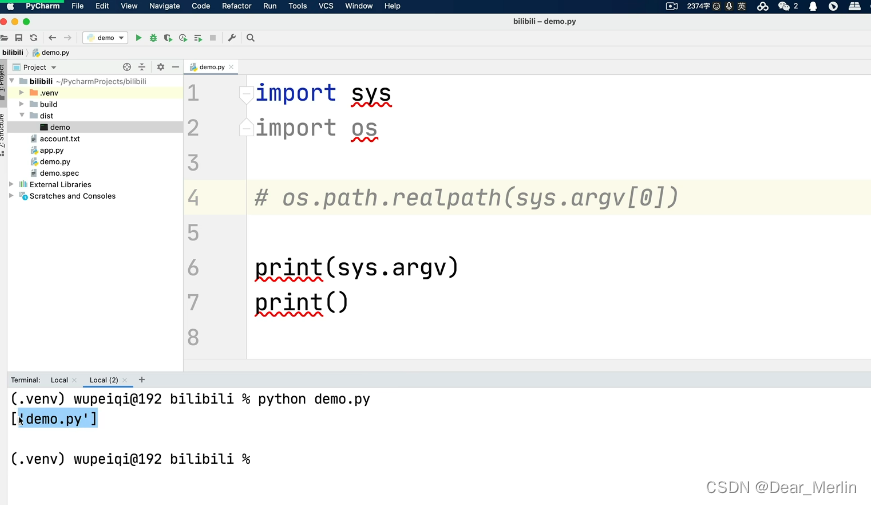Click the Save All disk icon

coord(18,38)
